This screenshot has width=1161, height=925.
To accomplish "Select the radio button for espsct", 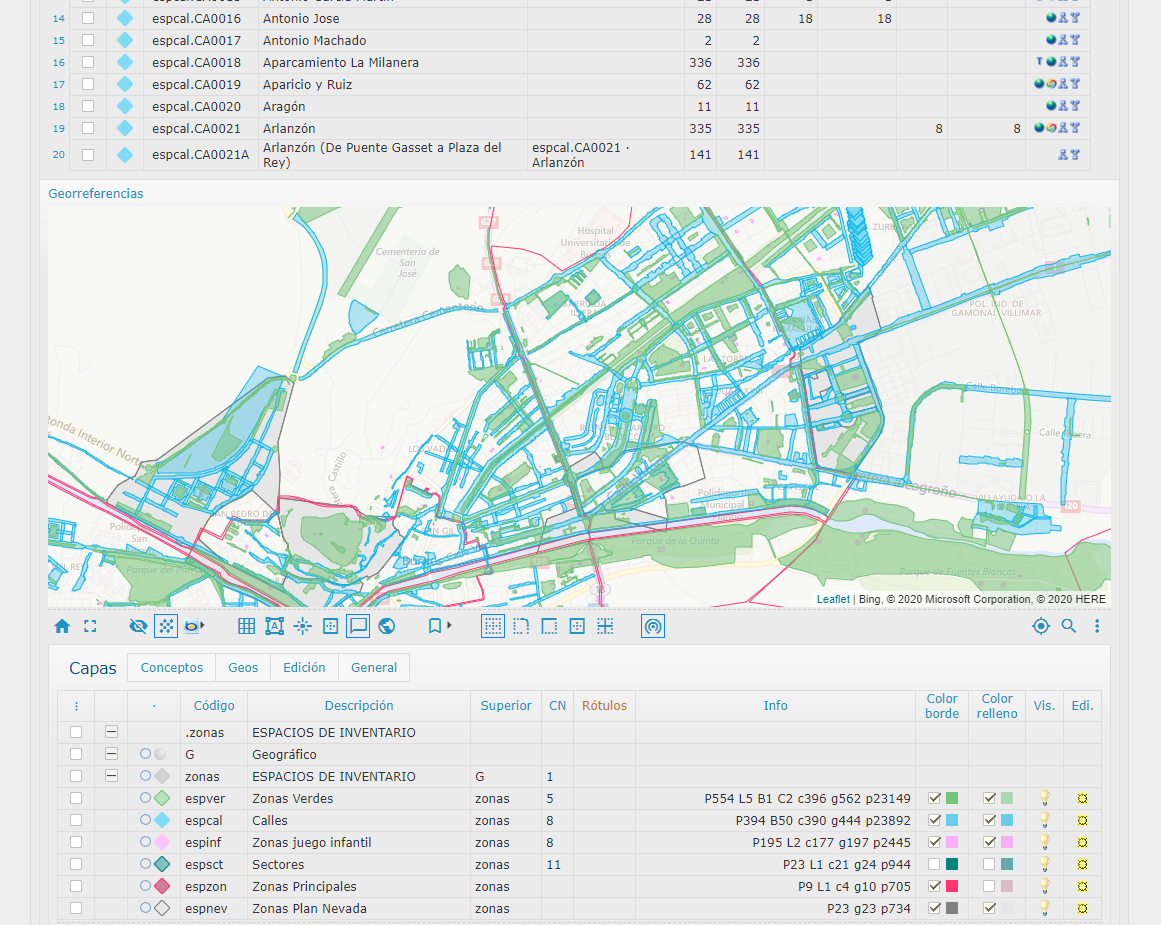I will click(145, 864).
